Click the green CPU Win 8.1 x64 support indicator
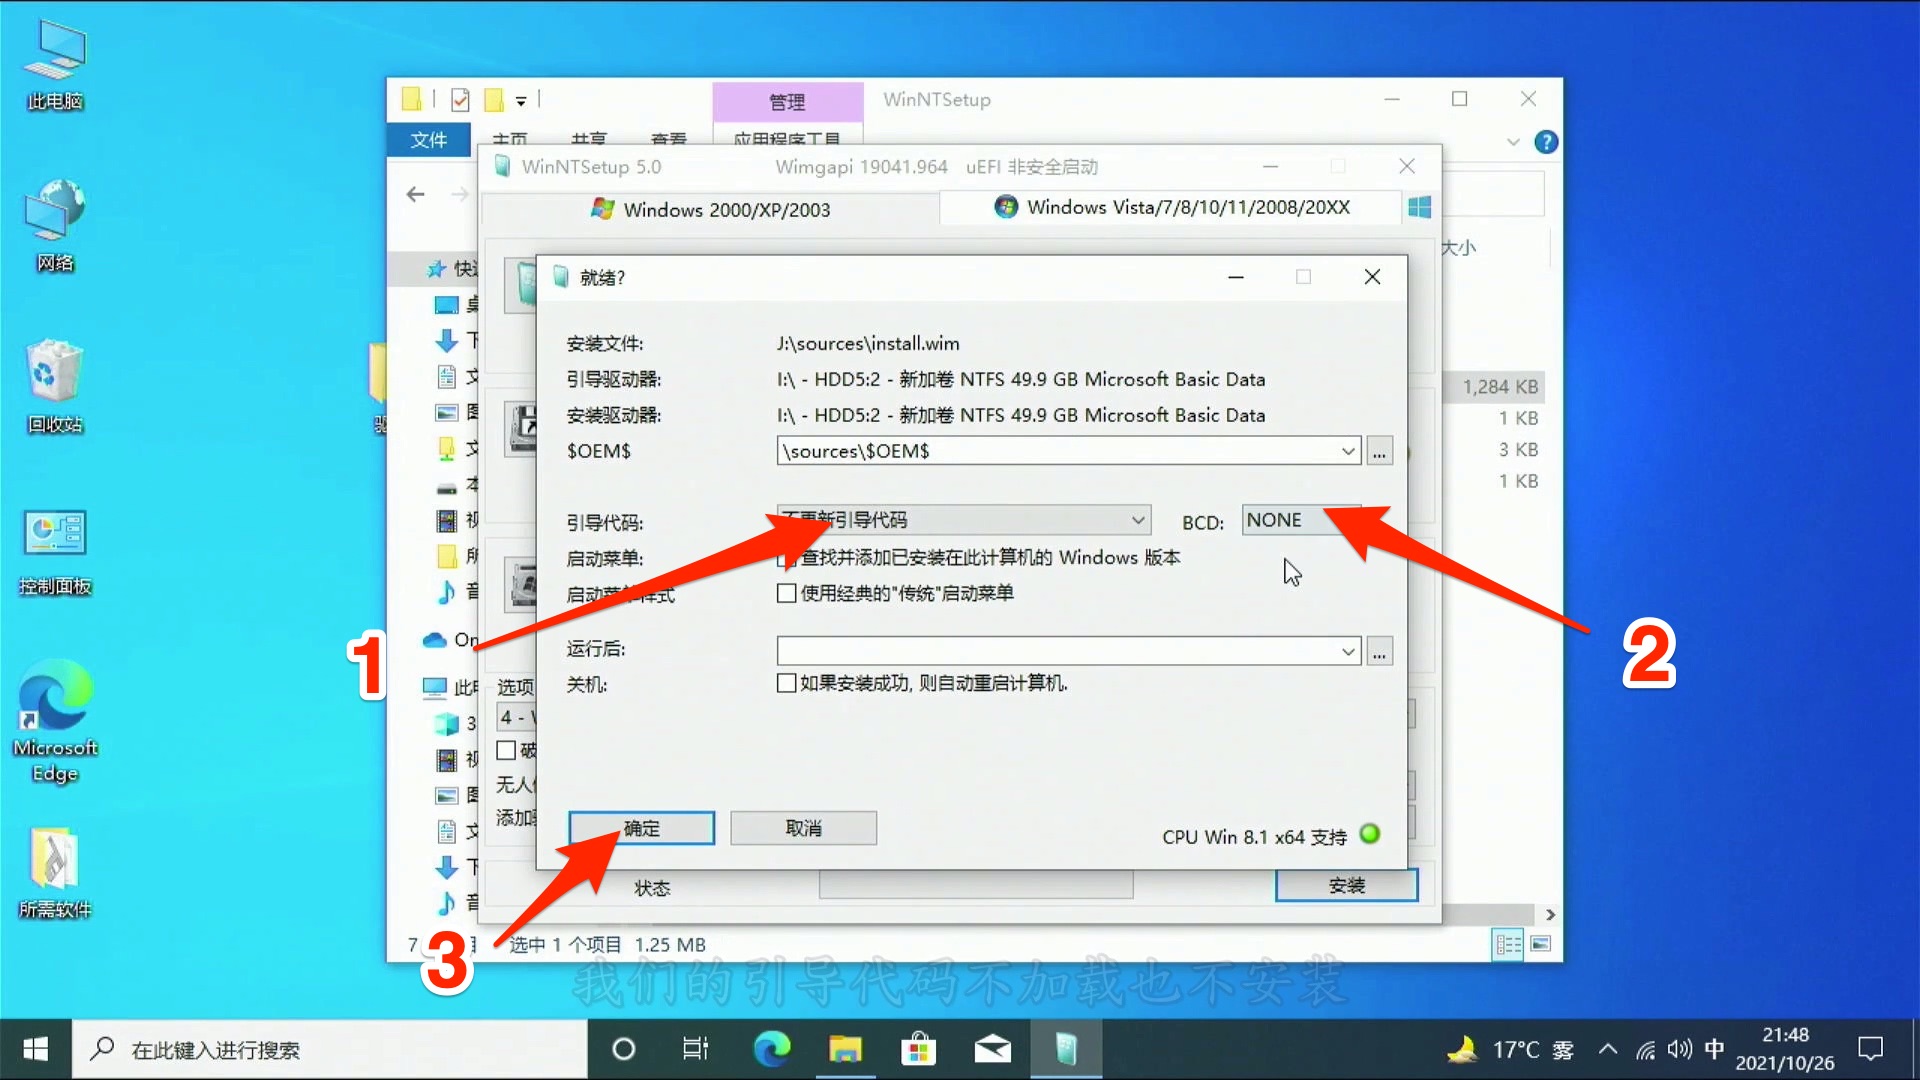This screenshot has height=1080, width=1920. tap(1371, 834)
